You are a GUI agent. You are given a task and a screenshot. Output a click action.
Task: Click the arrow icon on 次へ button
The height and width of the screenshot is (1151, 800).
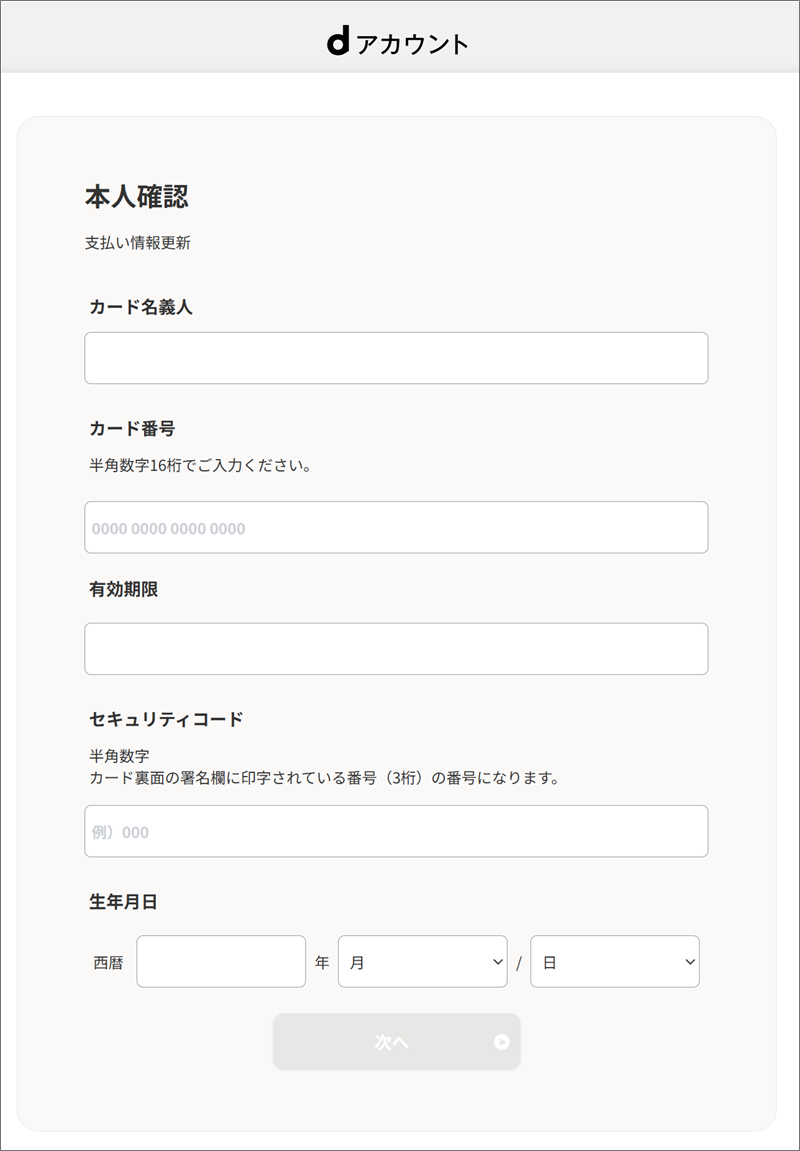[502, 1042]
